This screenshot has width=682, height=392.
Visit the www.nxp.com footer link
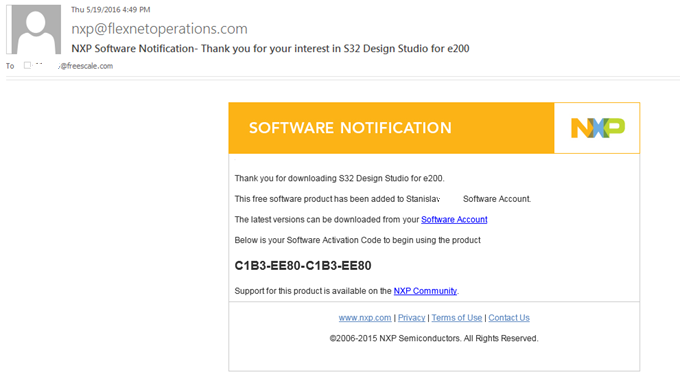[x=364, y=318]
